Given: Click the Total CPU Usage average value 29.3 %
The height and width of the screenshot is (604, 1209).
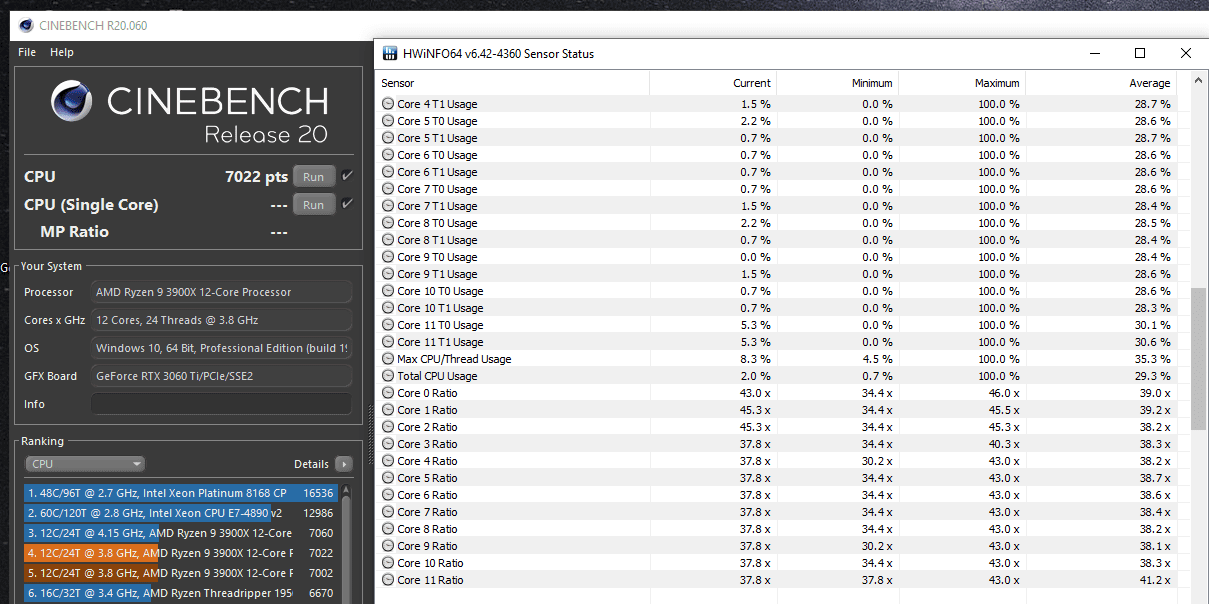Looking at the screenshot, I should click(1150, 376).
